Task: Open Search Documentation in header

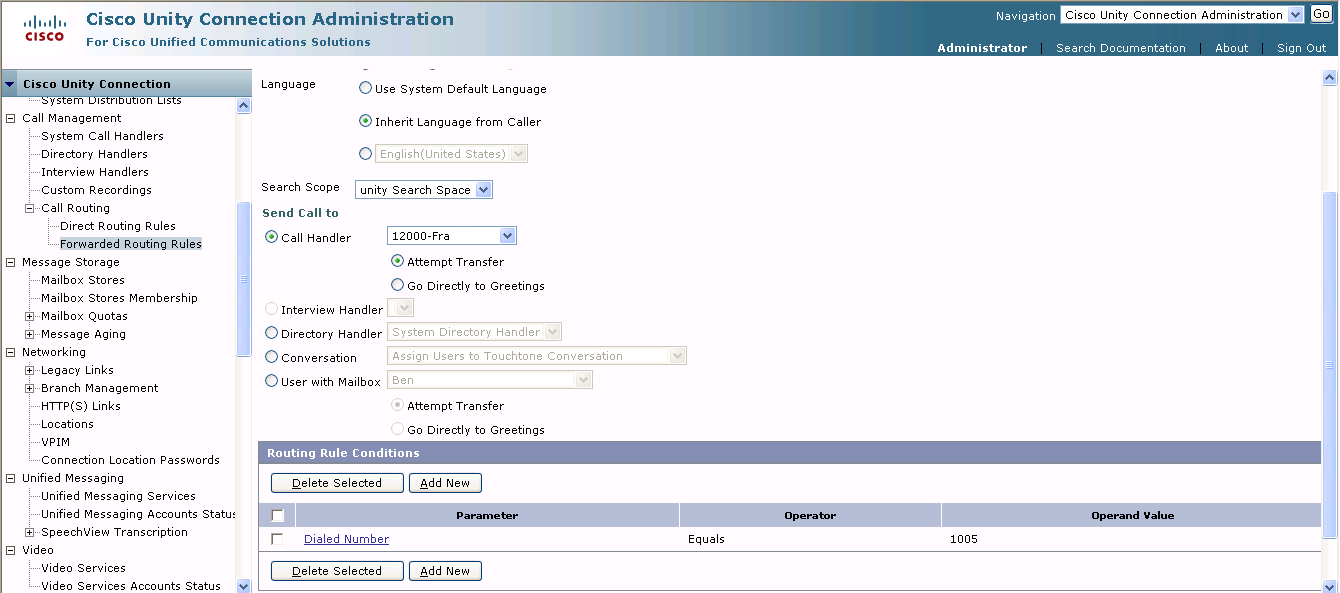Action: coord(1120,48)
